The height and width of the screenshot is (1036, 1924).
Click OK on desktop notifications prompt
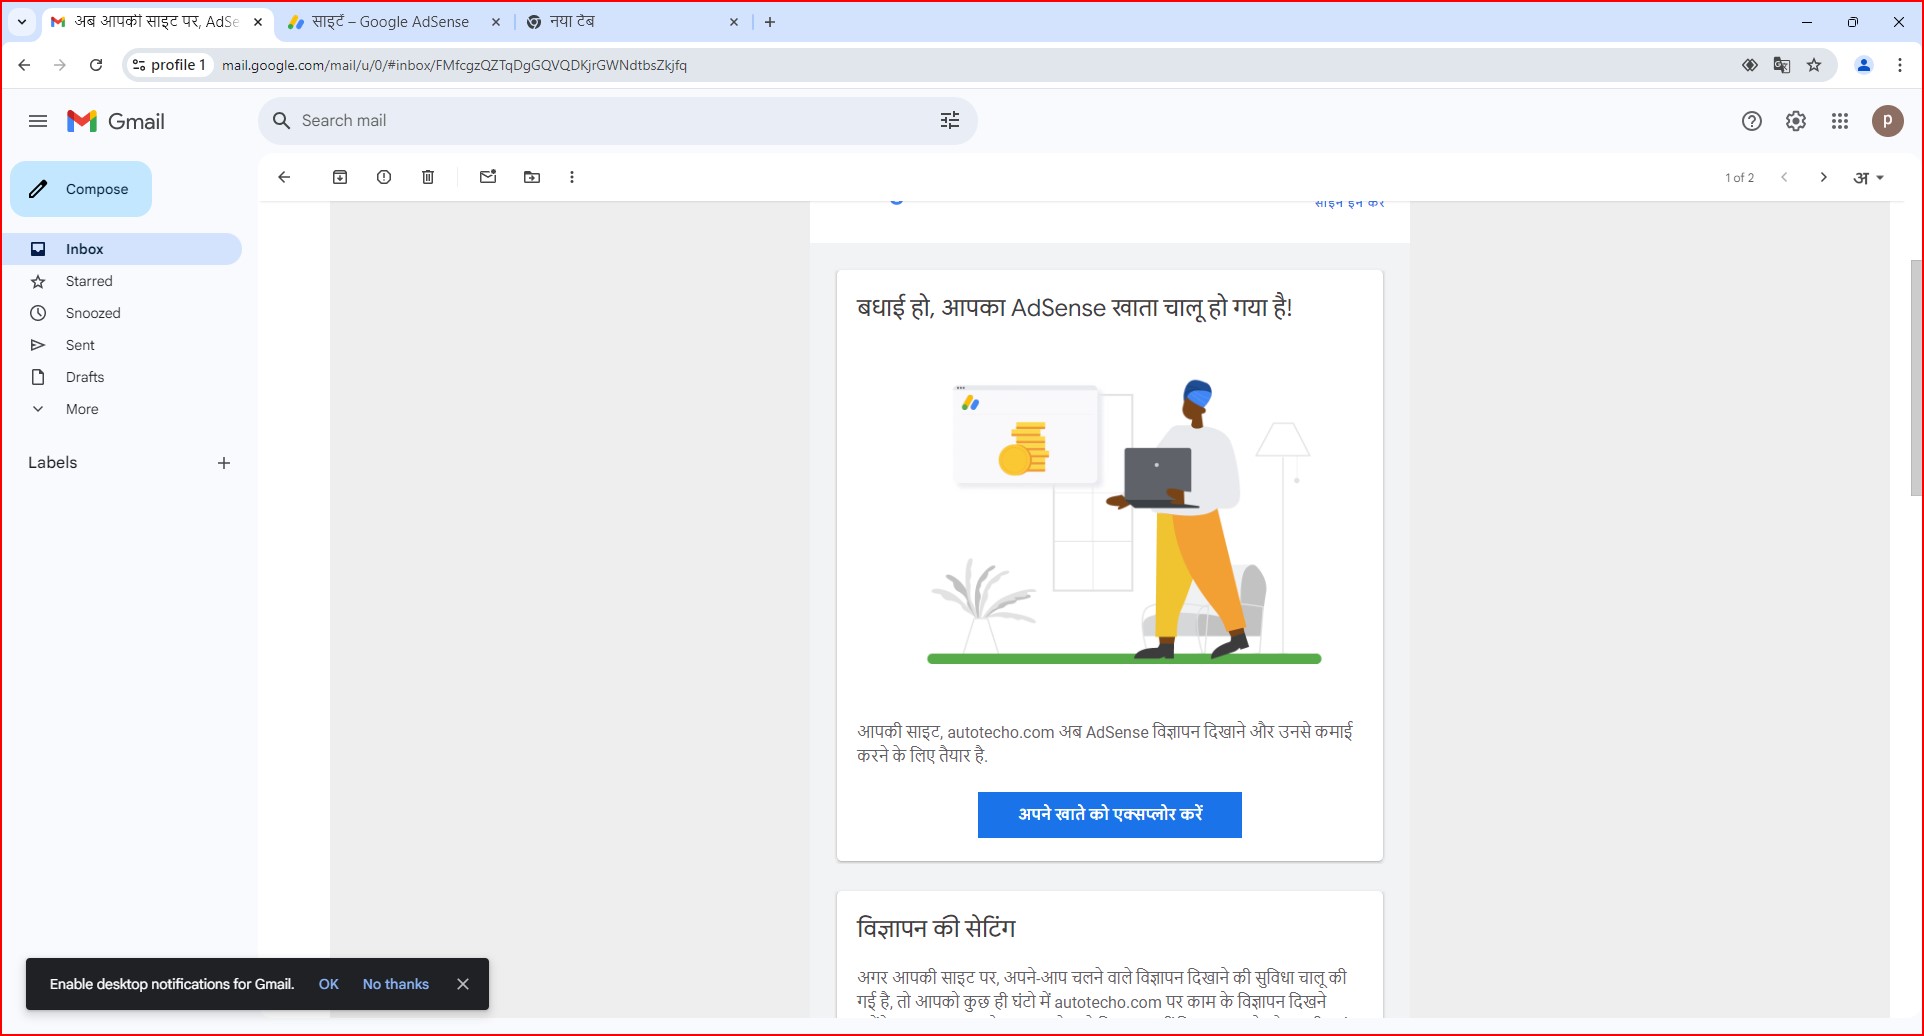[329, 984]
